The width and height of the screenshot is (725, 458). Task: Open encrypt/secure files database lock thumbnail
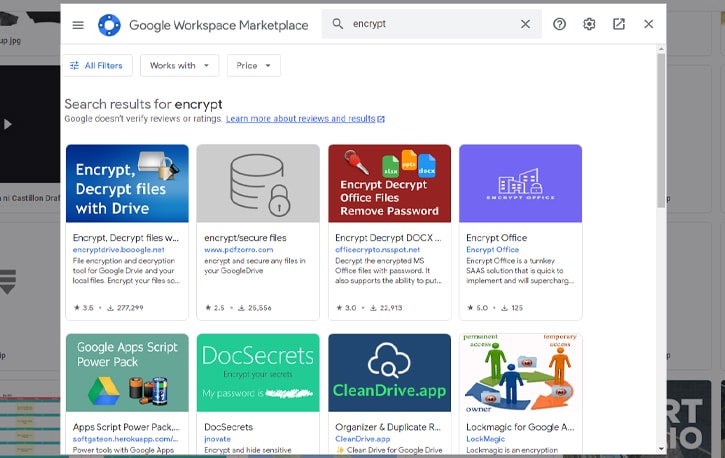[x=258, y=183]
